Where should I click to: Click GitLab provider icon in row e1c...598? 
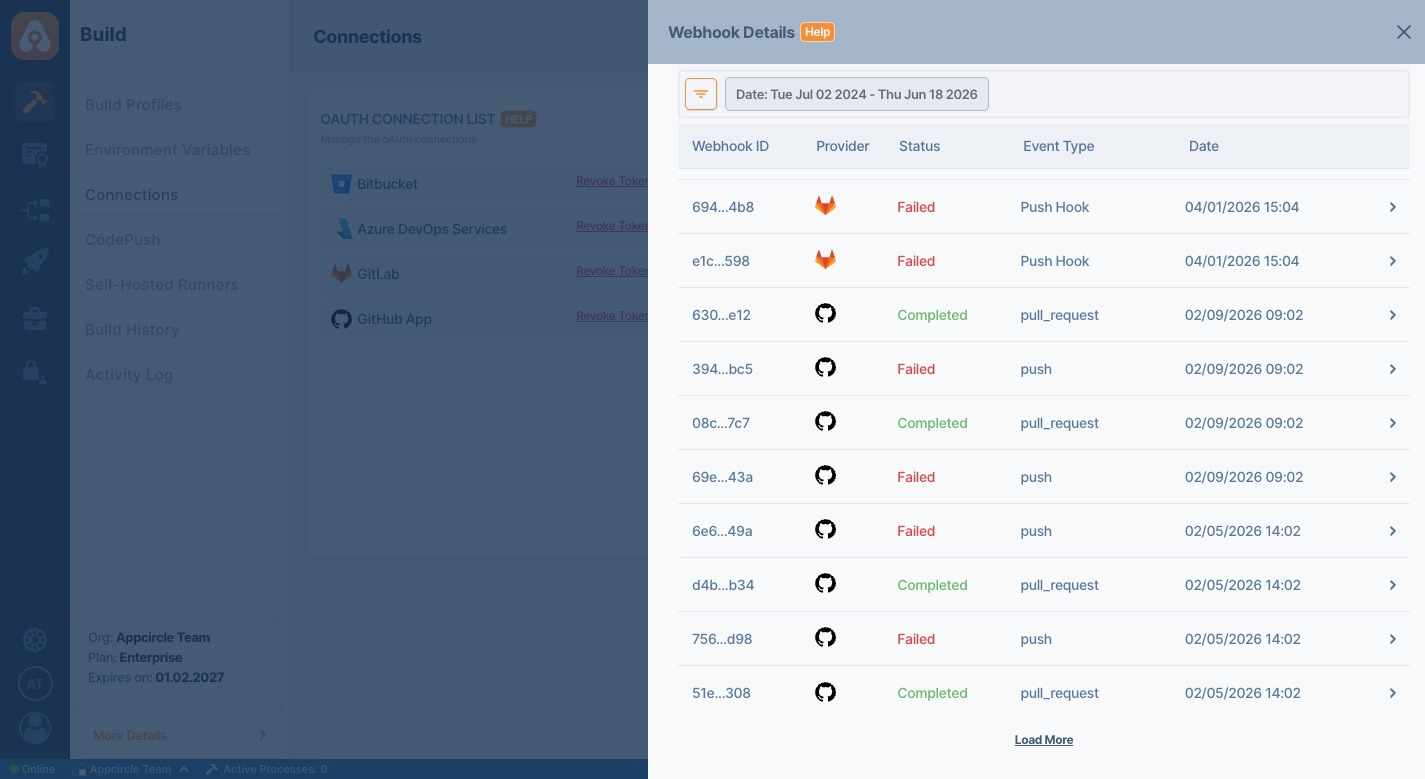coord(825,260)
